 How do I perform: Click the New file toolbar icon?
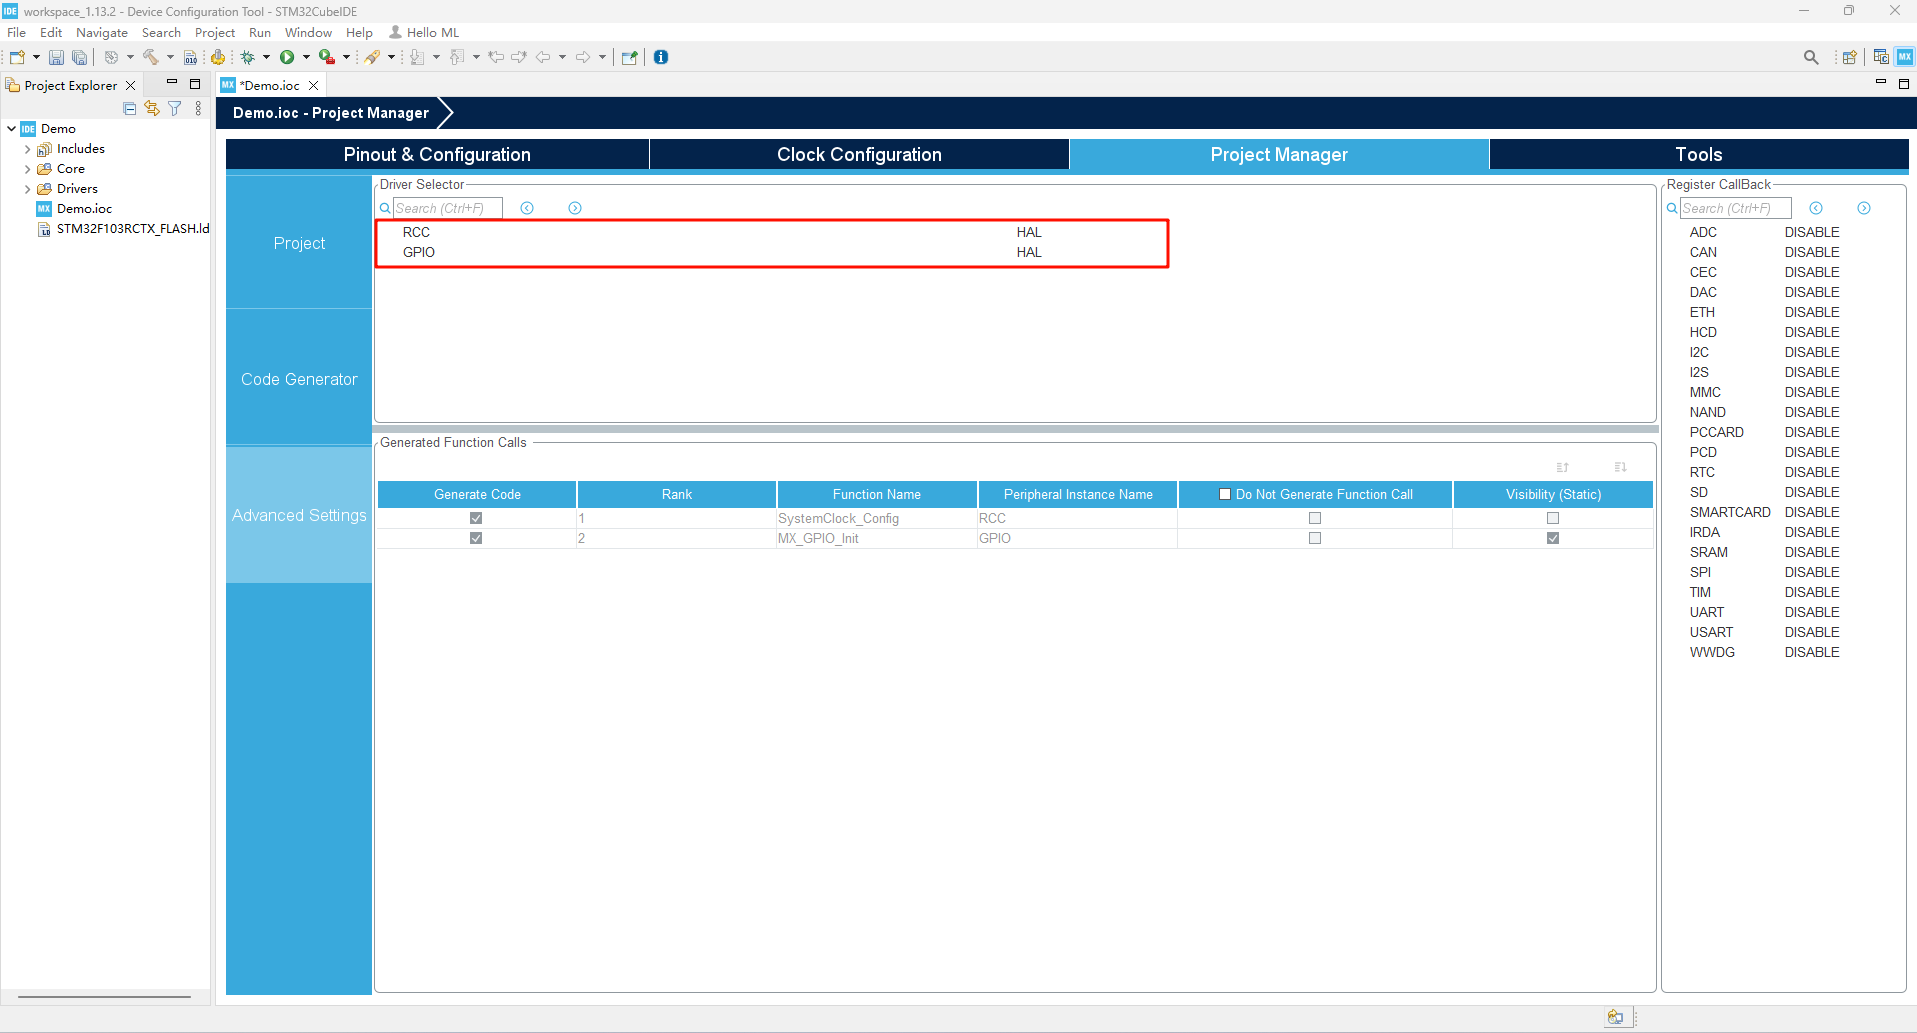pyautogui.click(x=17, y=57)
